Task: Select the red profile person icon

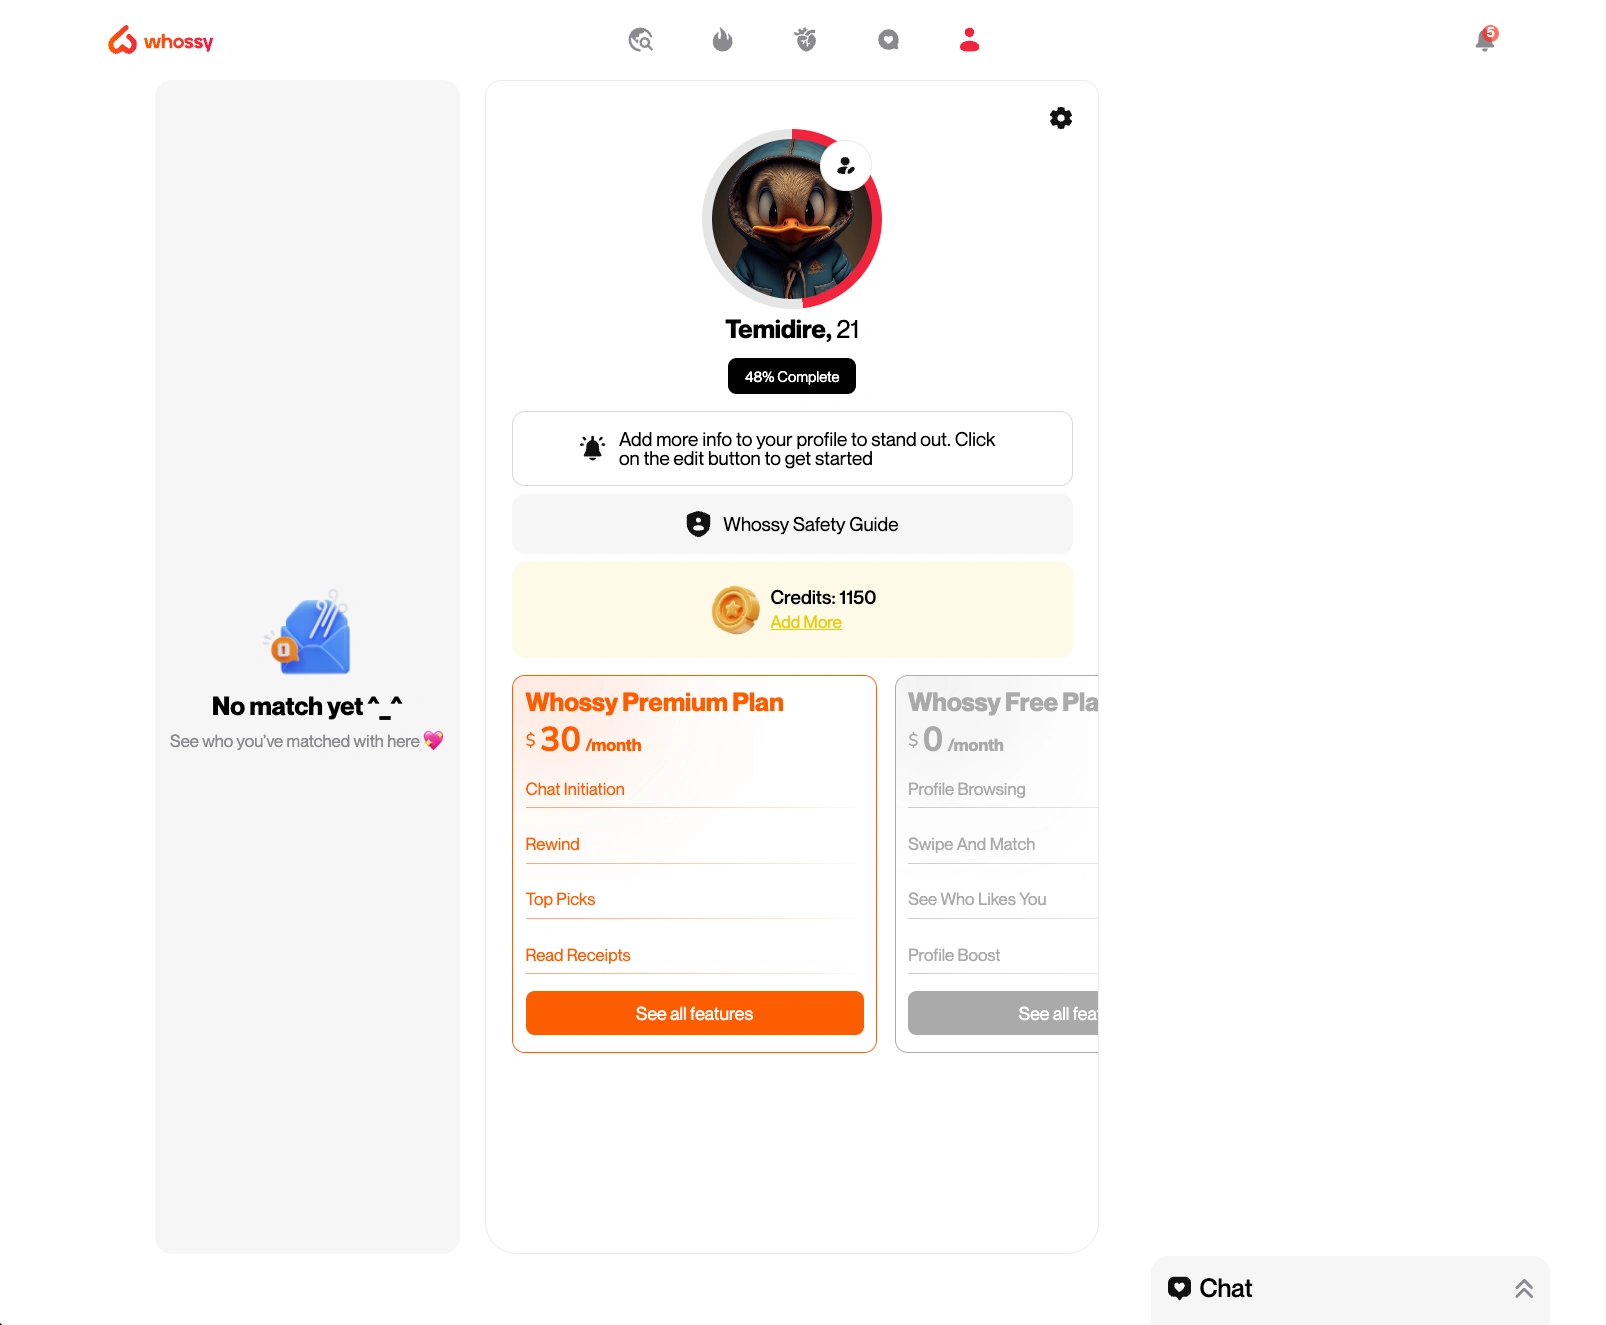Action: pos(969,40)
